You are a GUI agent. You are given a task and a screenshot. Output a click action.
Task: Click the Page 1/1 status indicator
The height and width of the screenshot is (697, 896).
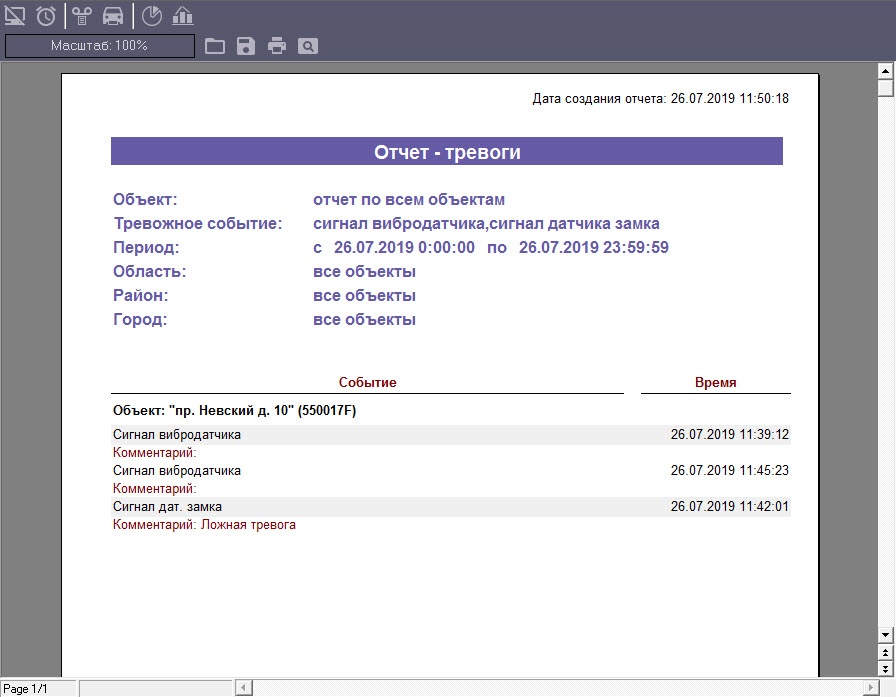27,689
